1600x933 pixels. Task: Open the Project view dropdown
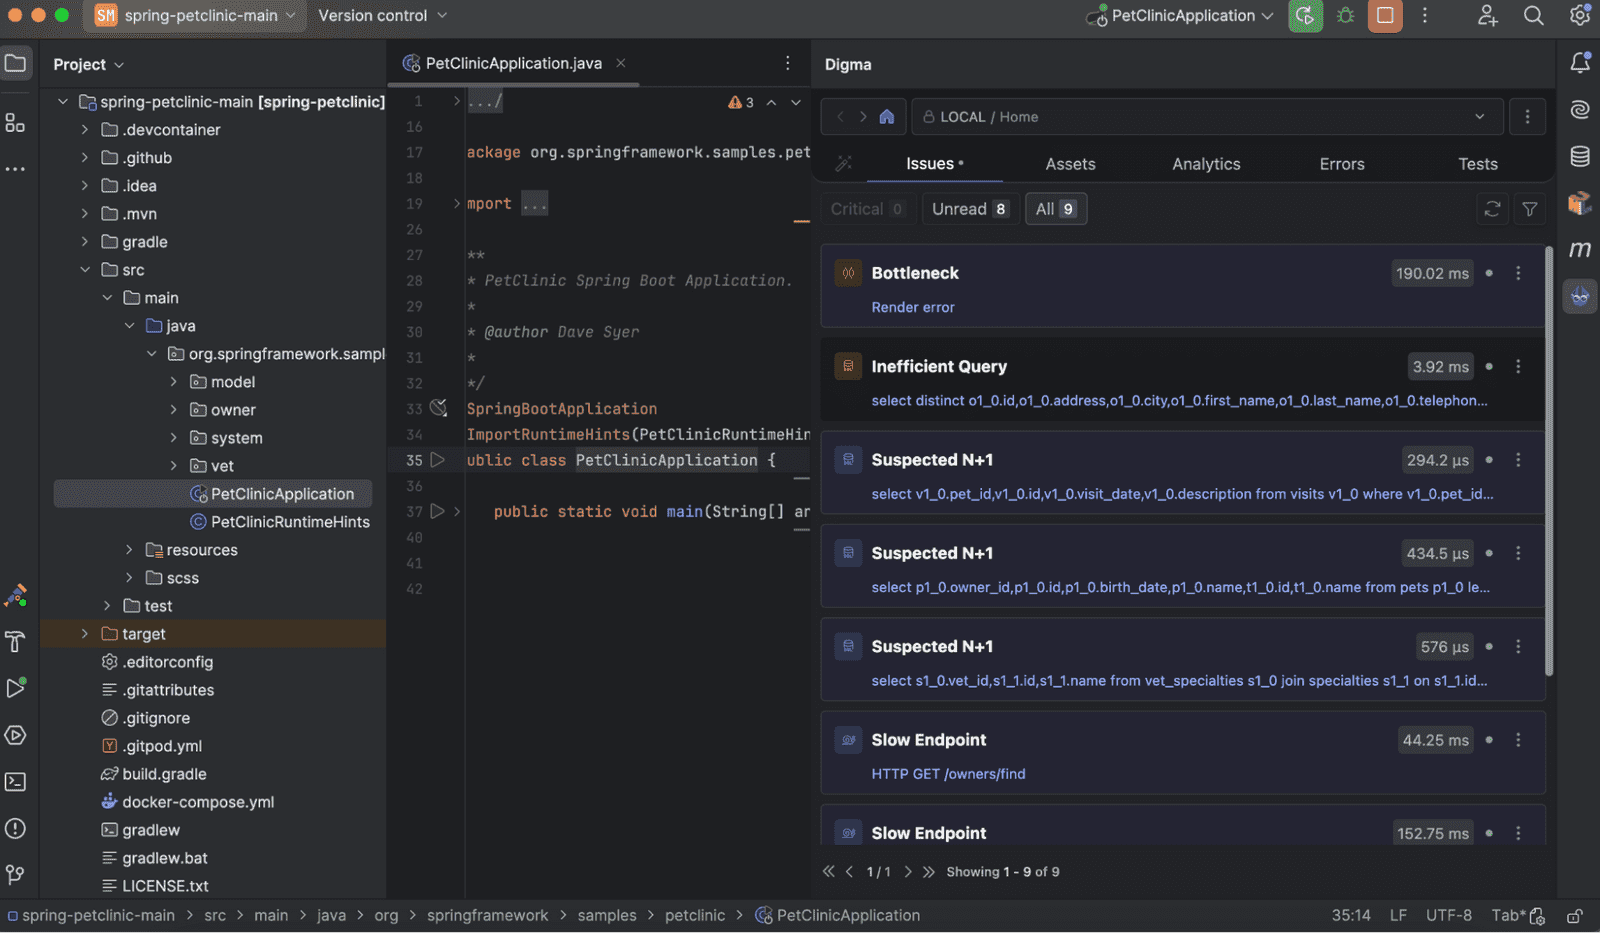(88, 64)
